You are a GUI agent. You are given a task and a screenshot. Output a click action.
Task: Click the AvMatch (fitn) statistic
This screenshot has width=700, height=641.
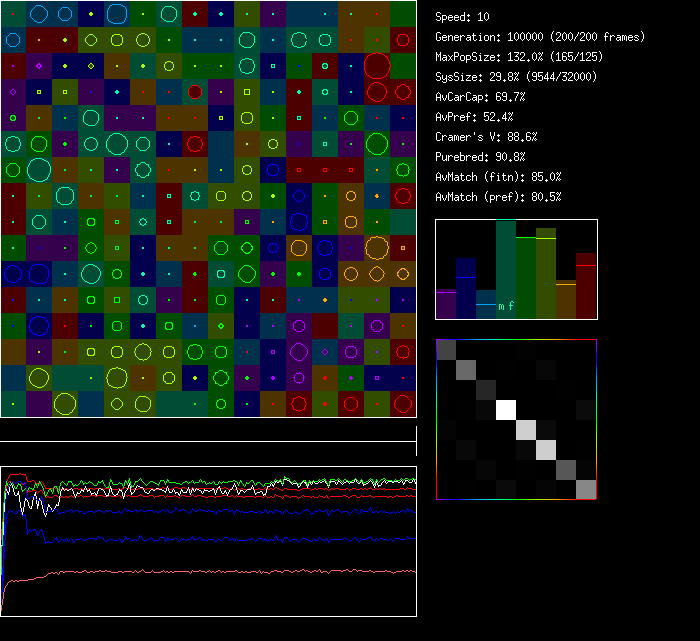pos(498,177)
